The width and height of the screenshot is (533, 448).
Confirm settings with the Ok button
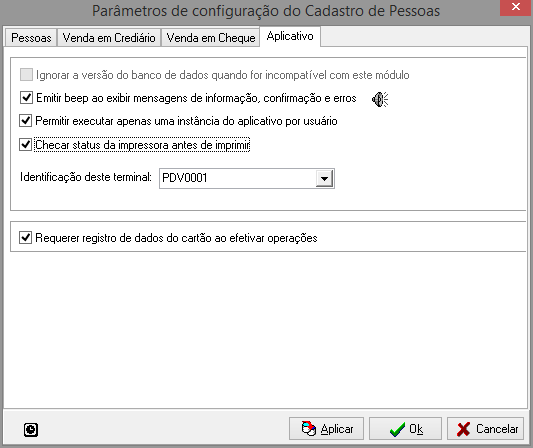click(x=405, y=429)
